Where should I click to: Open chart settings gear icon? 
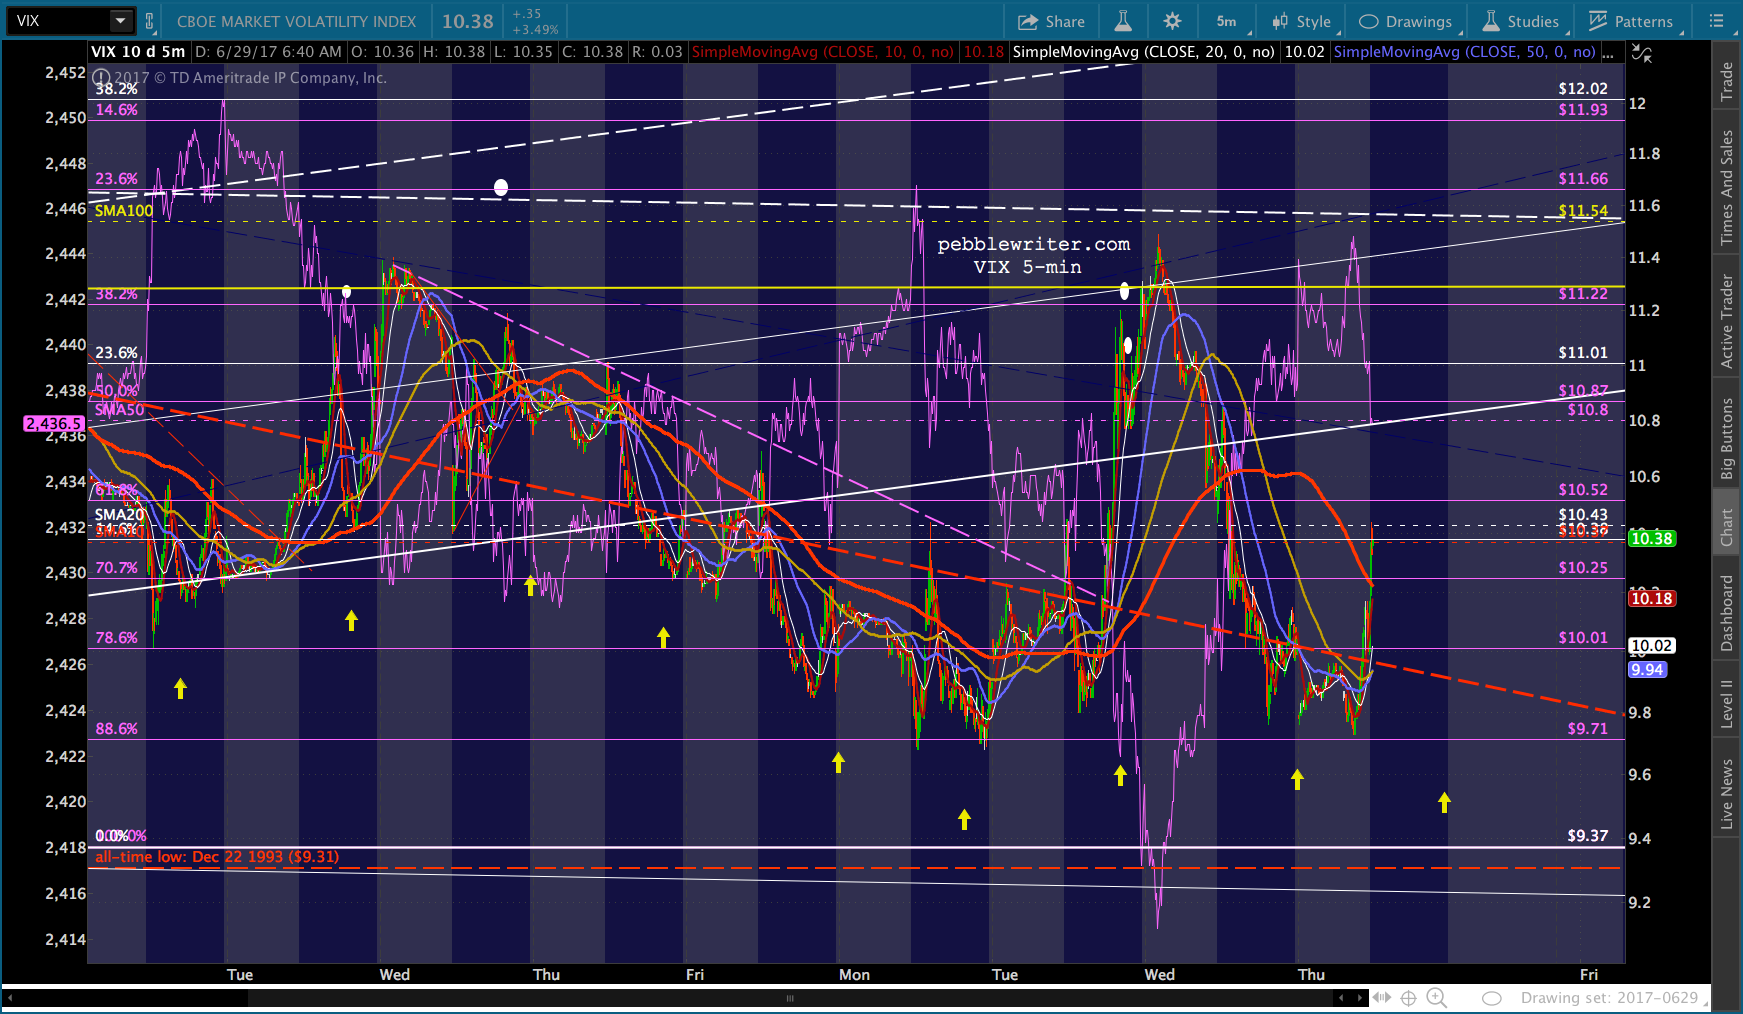[x=1172, y=21]
